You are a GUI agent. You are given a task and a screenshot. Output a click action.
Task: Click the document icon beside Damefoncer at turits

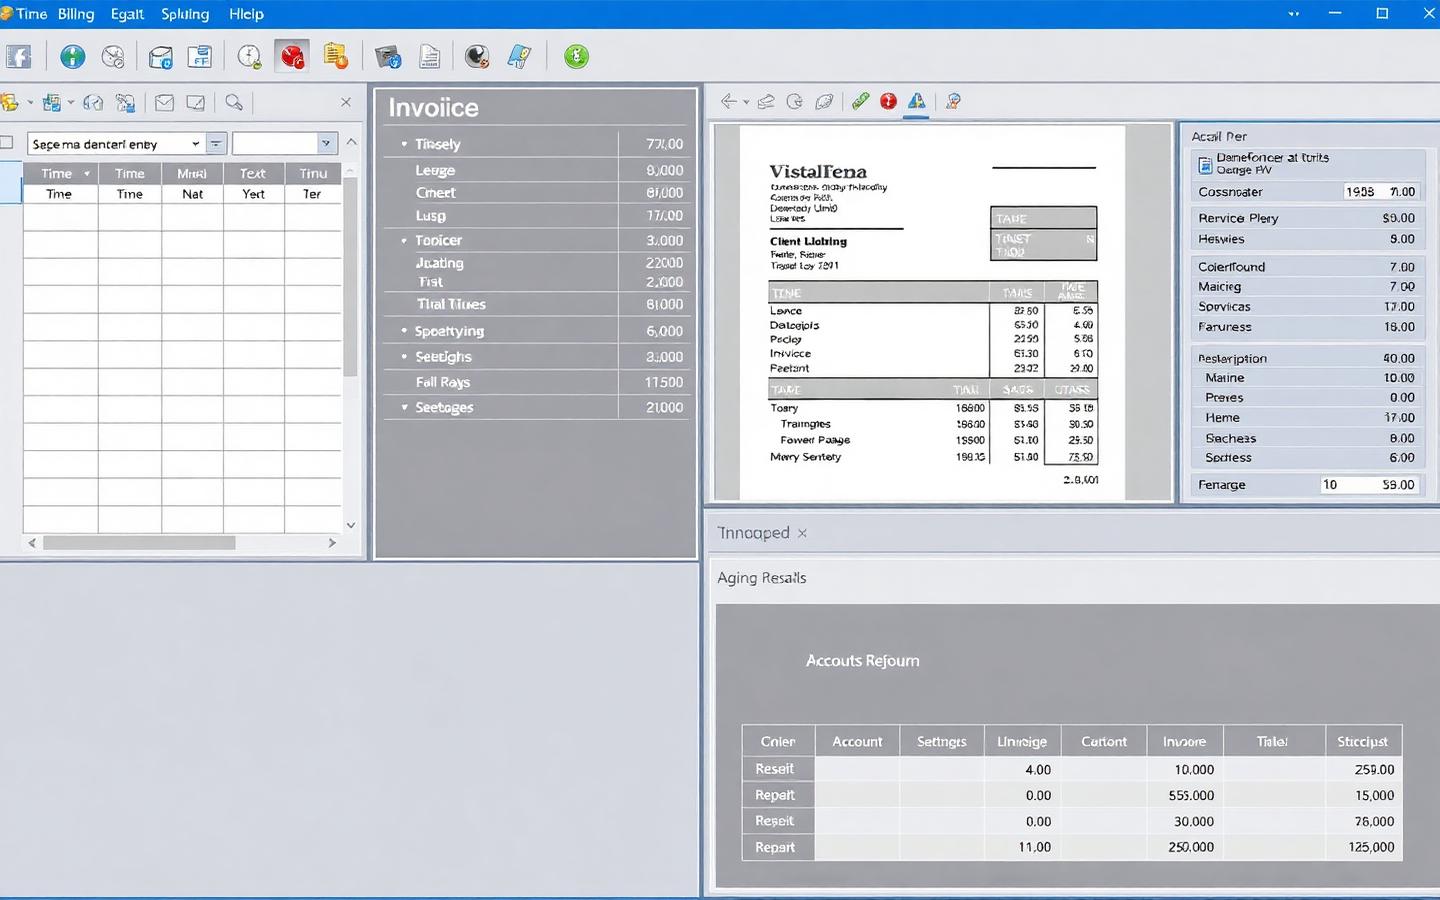1205,165
